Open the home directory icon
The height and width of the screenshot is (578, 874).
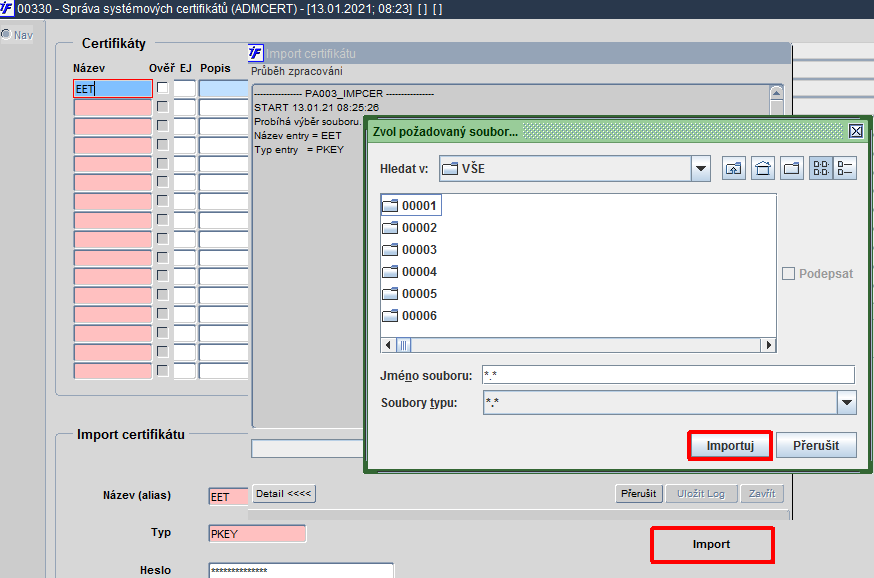coord(763,168)
